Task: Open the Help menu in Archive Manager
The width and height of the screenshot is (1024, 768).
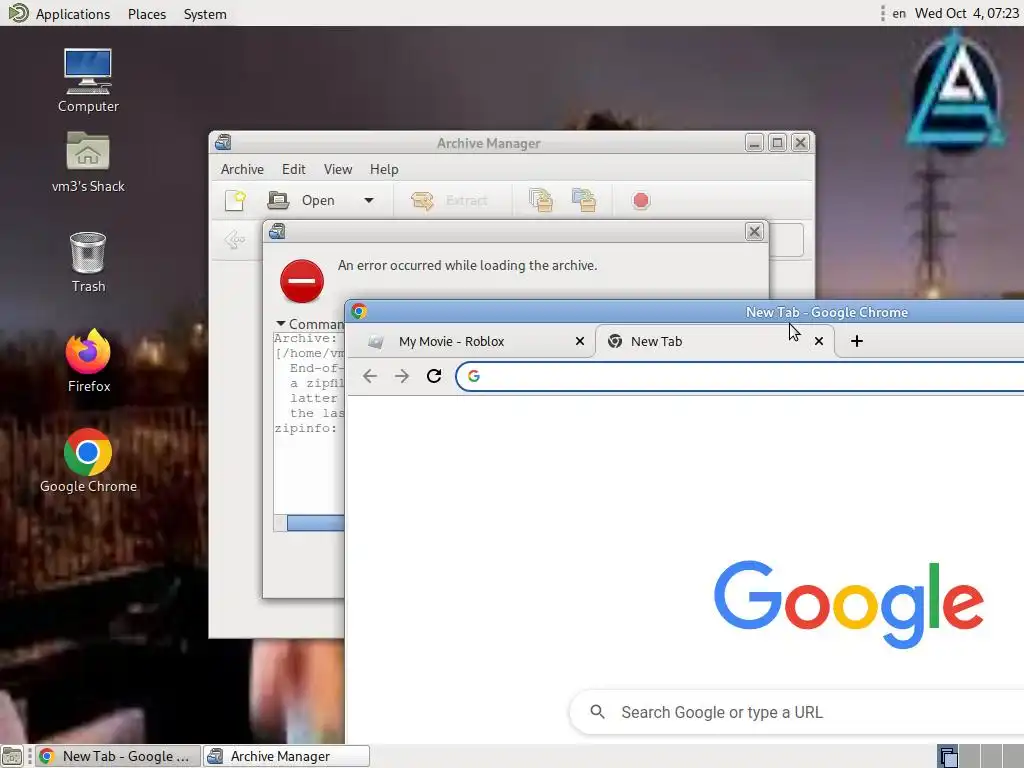Action: (x=384, y=169)
